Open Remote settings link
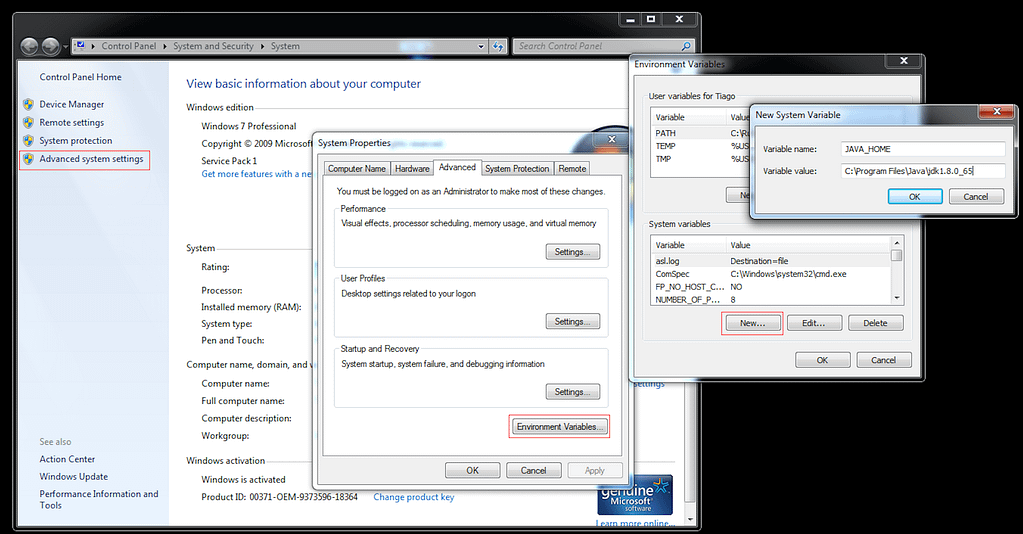This screenshot has width=1023, height=534. pos(72,123)
